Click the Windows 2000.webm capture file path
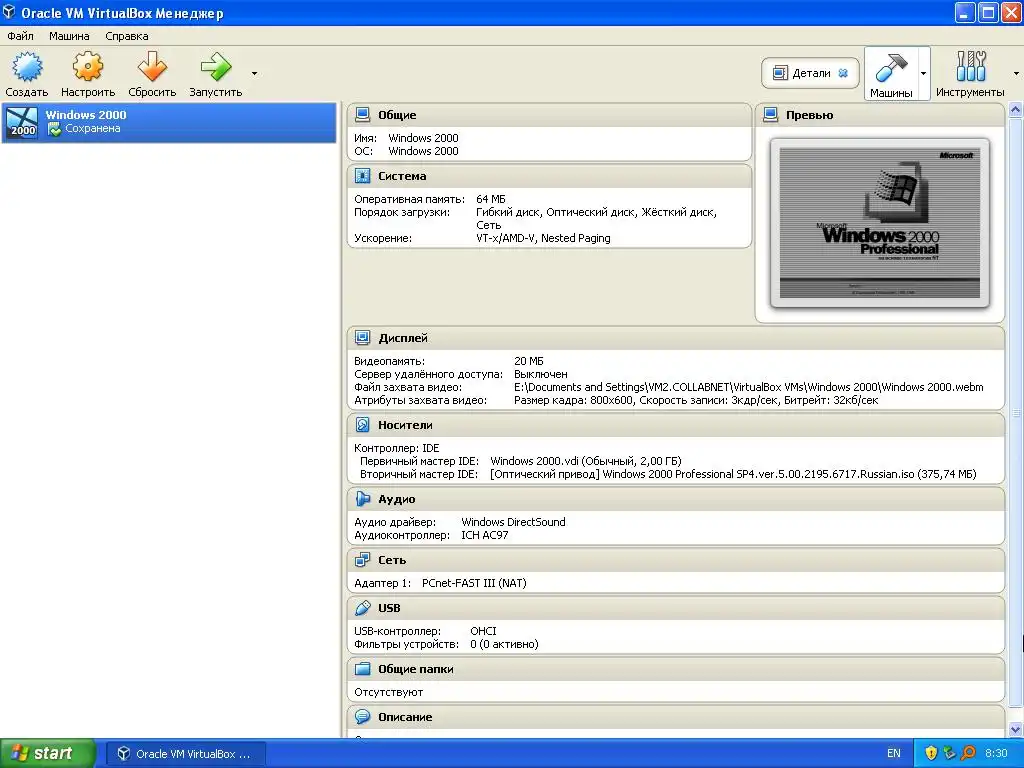 [748, 387]
